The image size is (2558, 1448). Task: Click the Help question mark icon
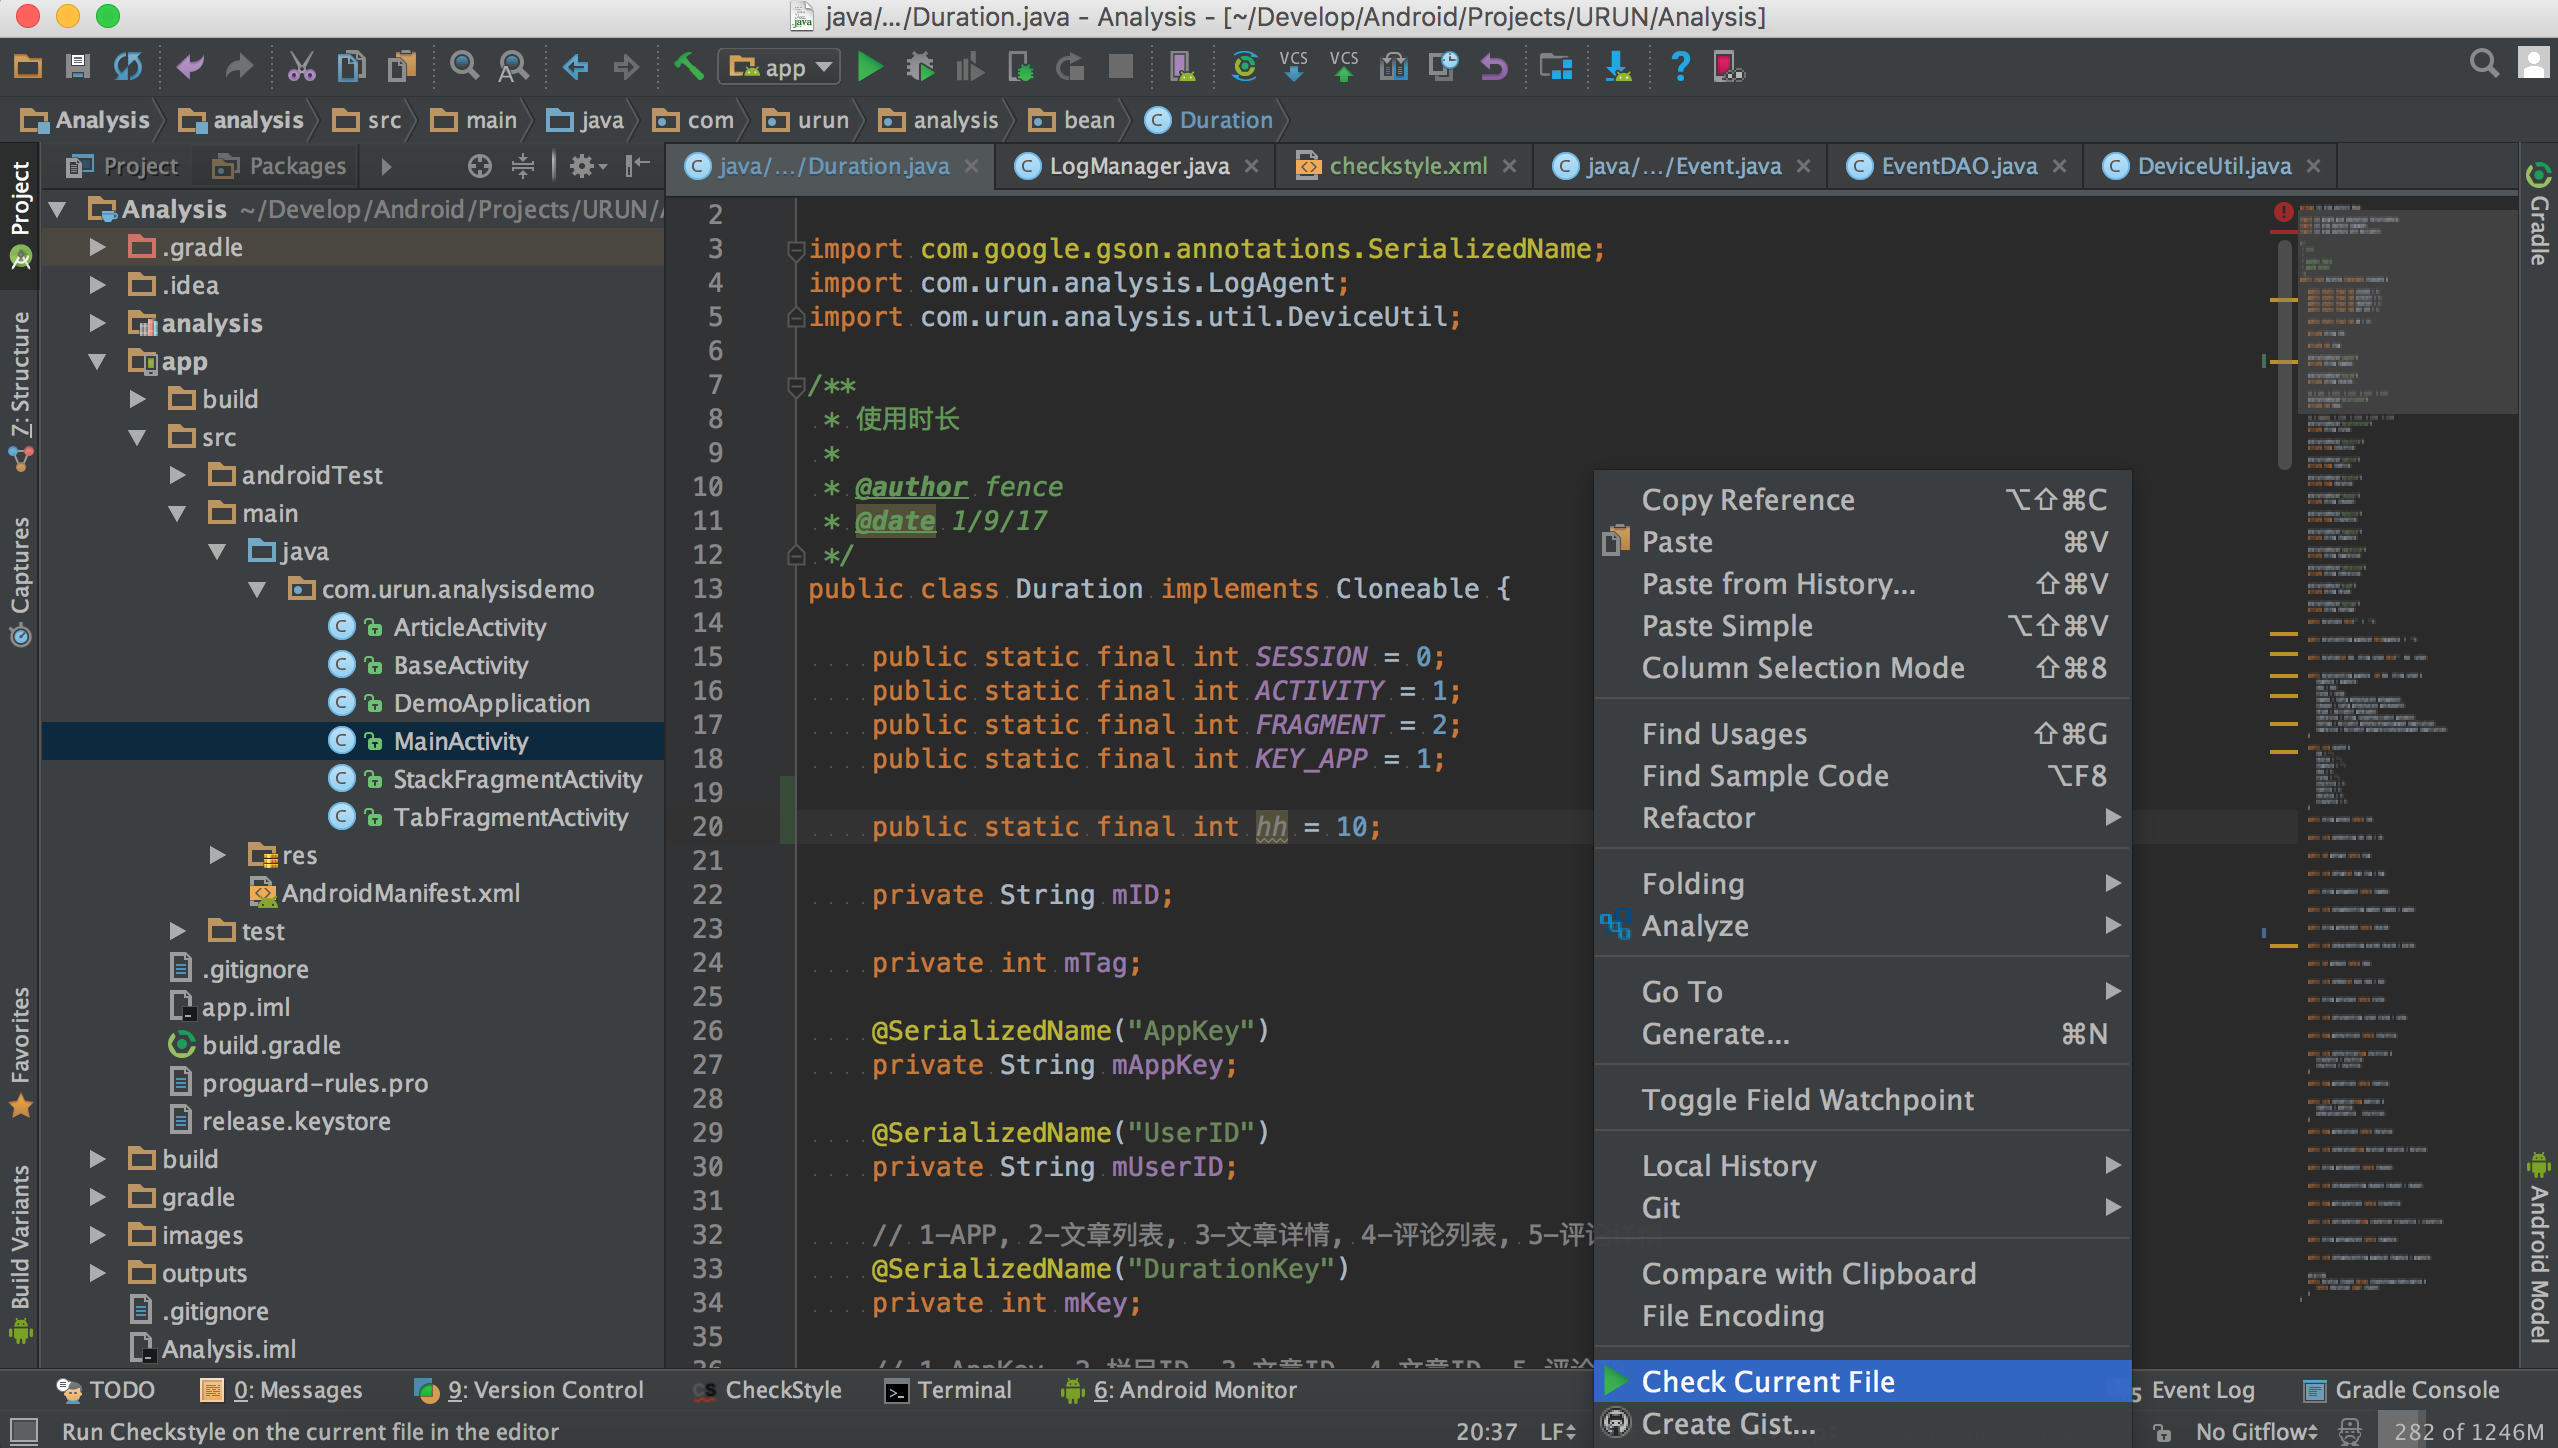point(1680,67)
